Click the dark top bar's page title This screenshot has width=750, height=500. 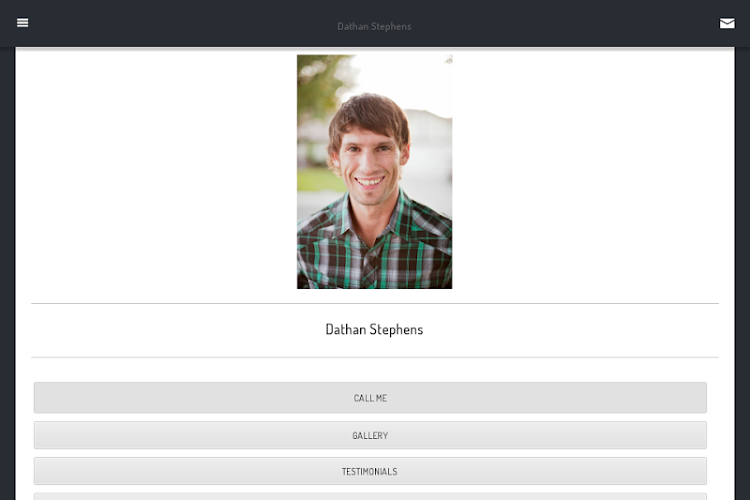coord(374,26)
